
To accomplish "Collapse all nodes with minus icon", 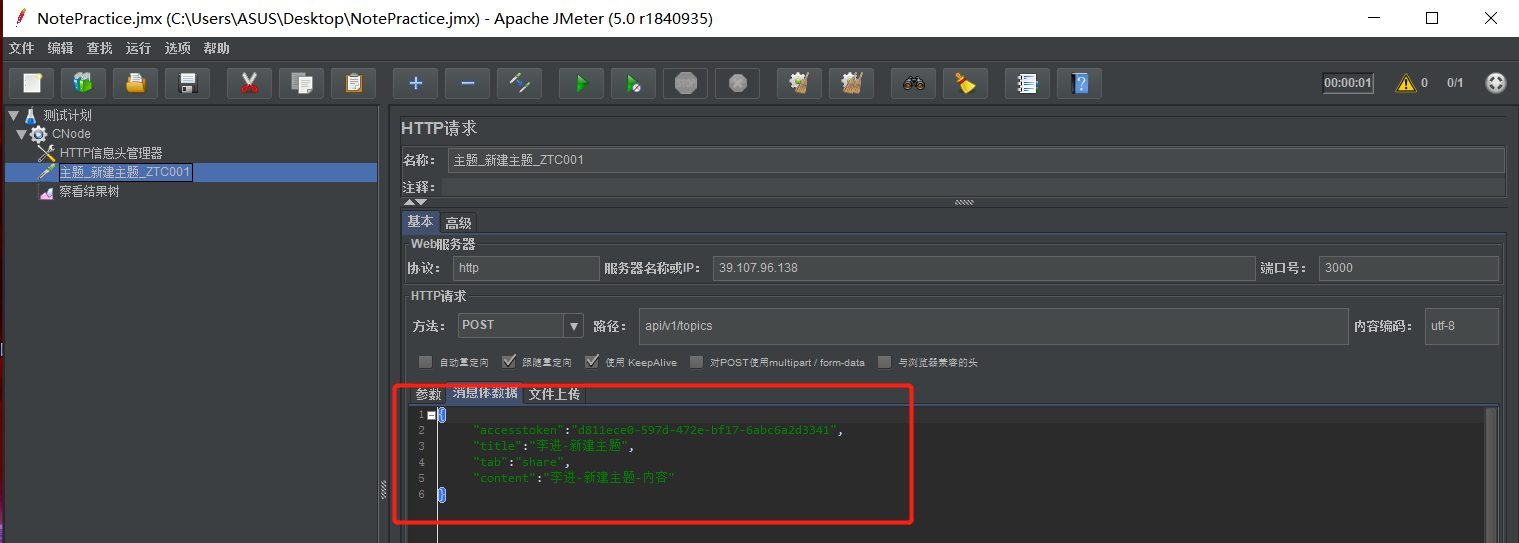I will coord(467,83).
